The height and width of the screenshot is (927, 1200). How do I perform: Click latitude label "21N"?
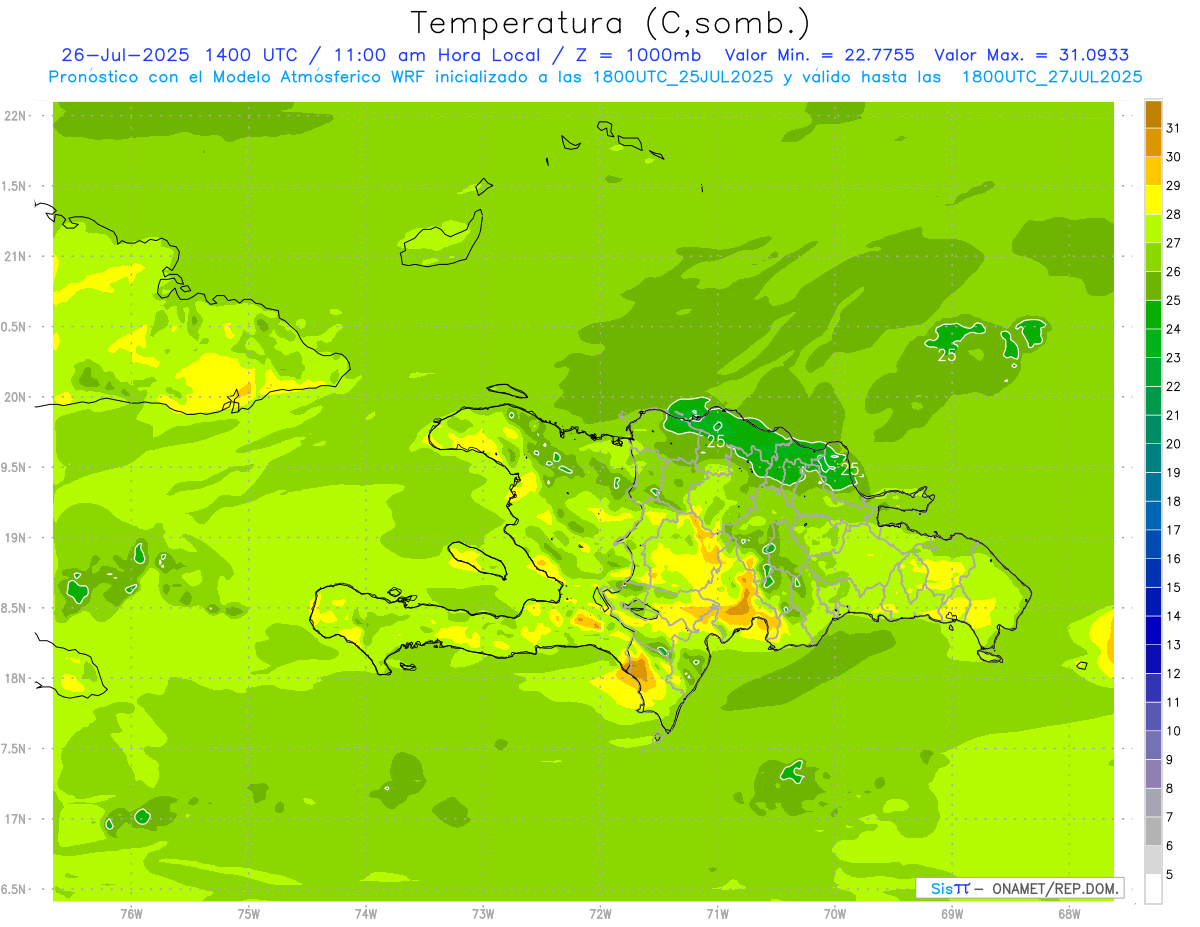click(x=16, y=257)
